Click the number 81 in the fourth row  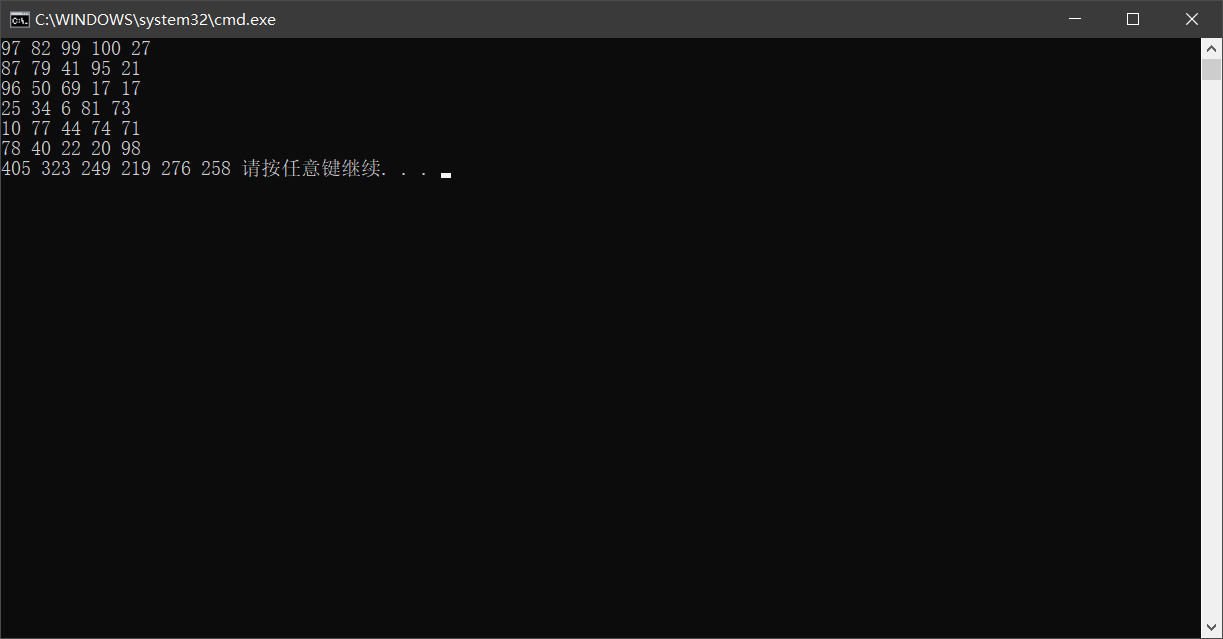pyautogui.click(x=91, y=109)
